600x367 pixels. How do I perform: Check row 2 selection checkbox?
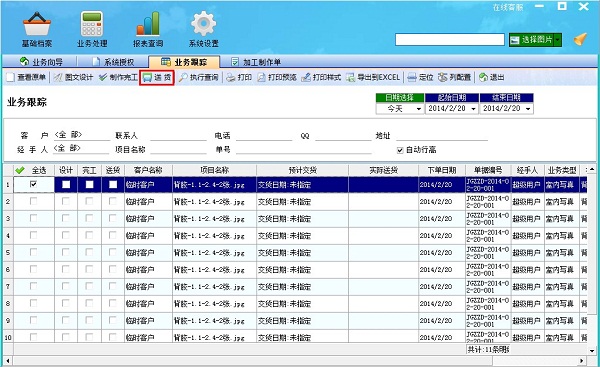[x=33, y=201]
